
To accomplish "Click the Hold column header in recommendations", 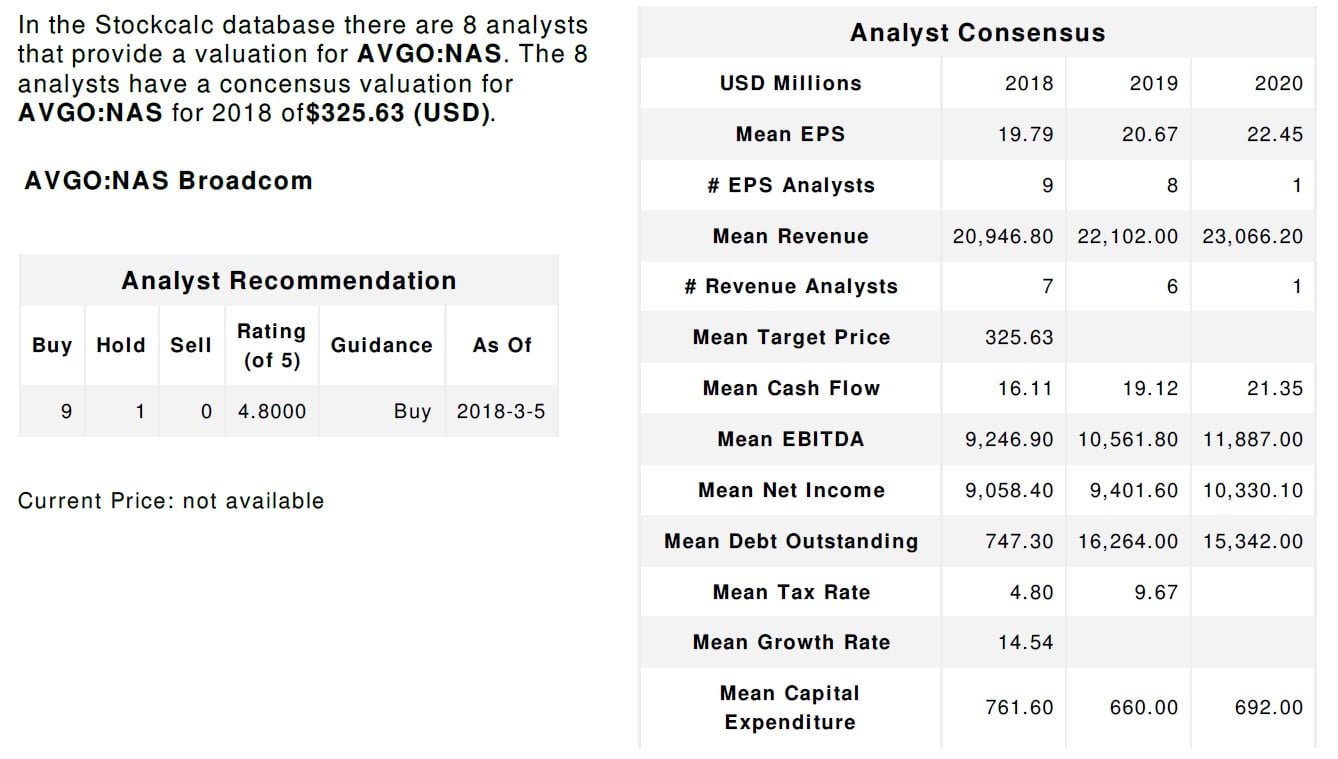I will click(x=121, y=346).
